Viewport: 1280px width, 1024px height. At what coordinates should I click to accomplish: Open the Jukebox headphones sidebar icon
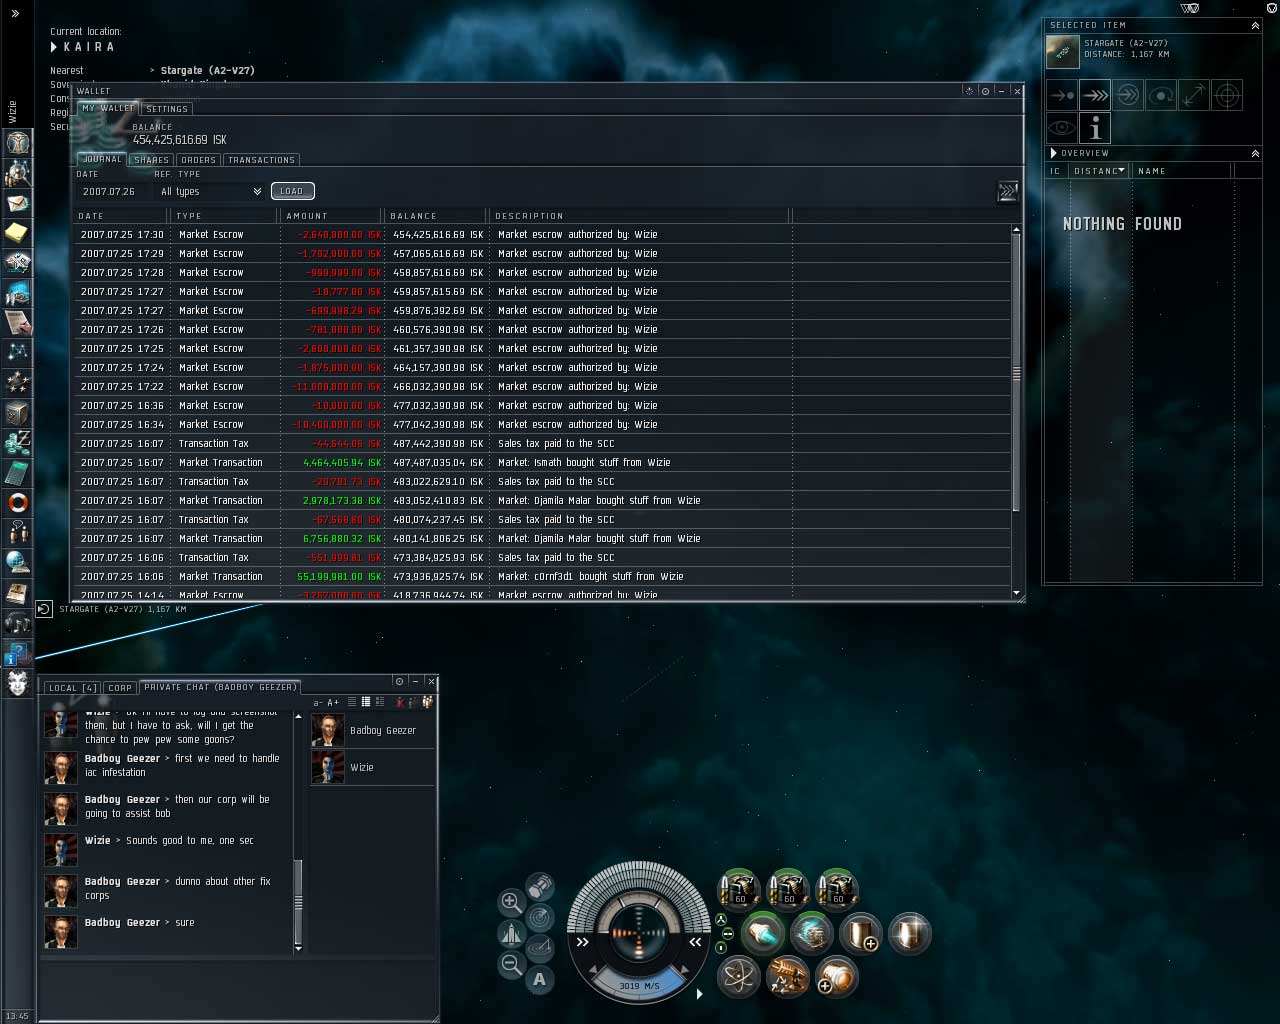(18, 622)
